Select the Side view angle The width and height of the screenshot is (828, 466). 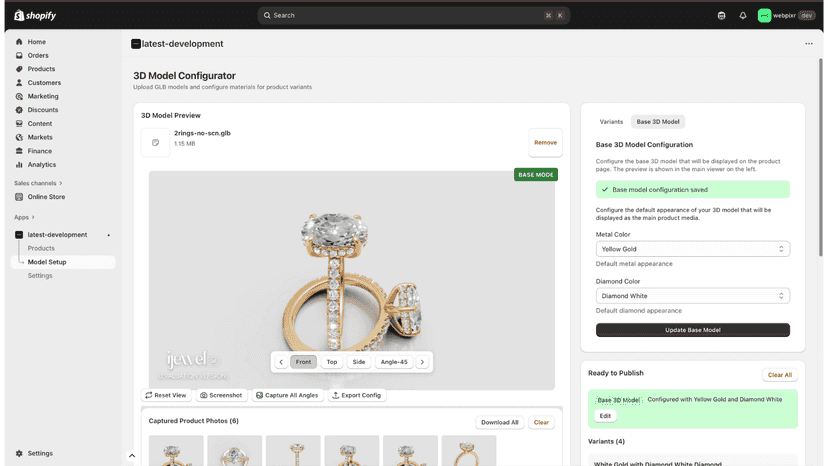pos(359,362)
